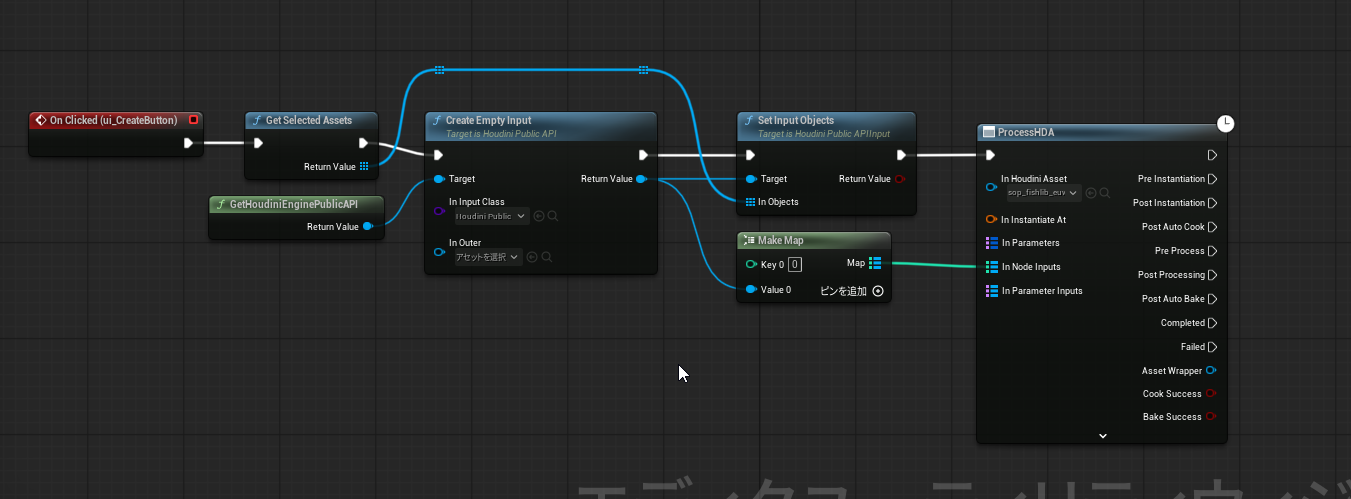This screenshot has height=499, width=1351.
Task: Click Get Selected Assets execution output pin
Action: (x=364, y=143)
